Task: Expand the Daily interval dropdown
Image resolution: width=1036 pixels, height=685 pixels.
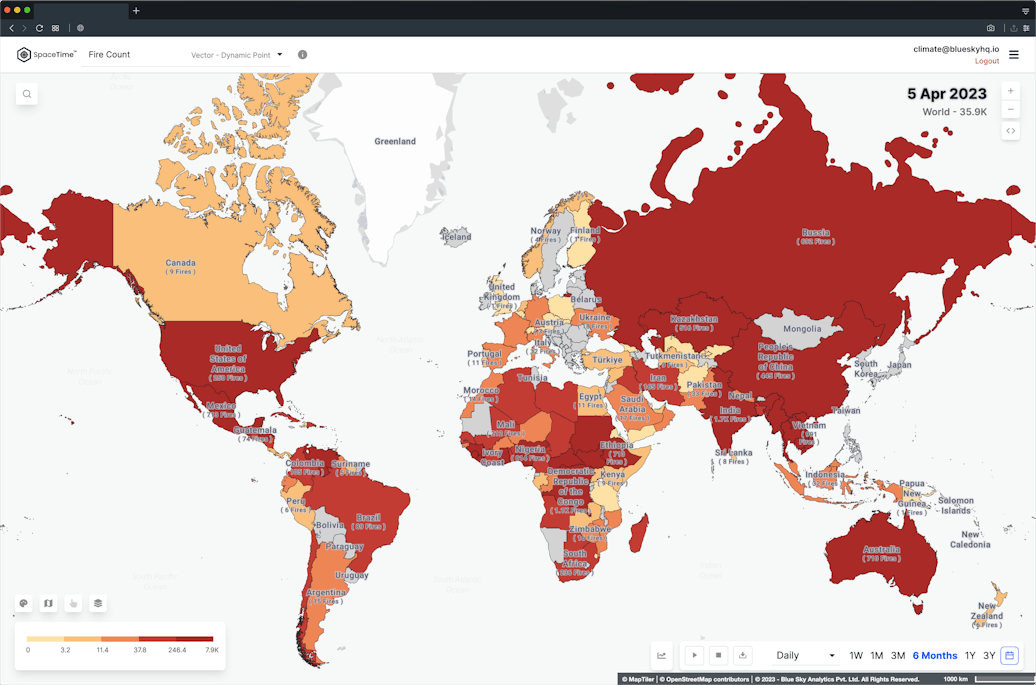Action: [x=805, y=655]
